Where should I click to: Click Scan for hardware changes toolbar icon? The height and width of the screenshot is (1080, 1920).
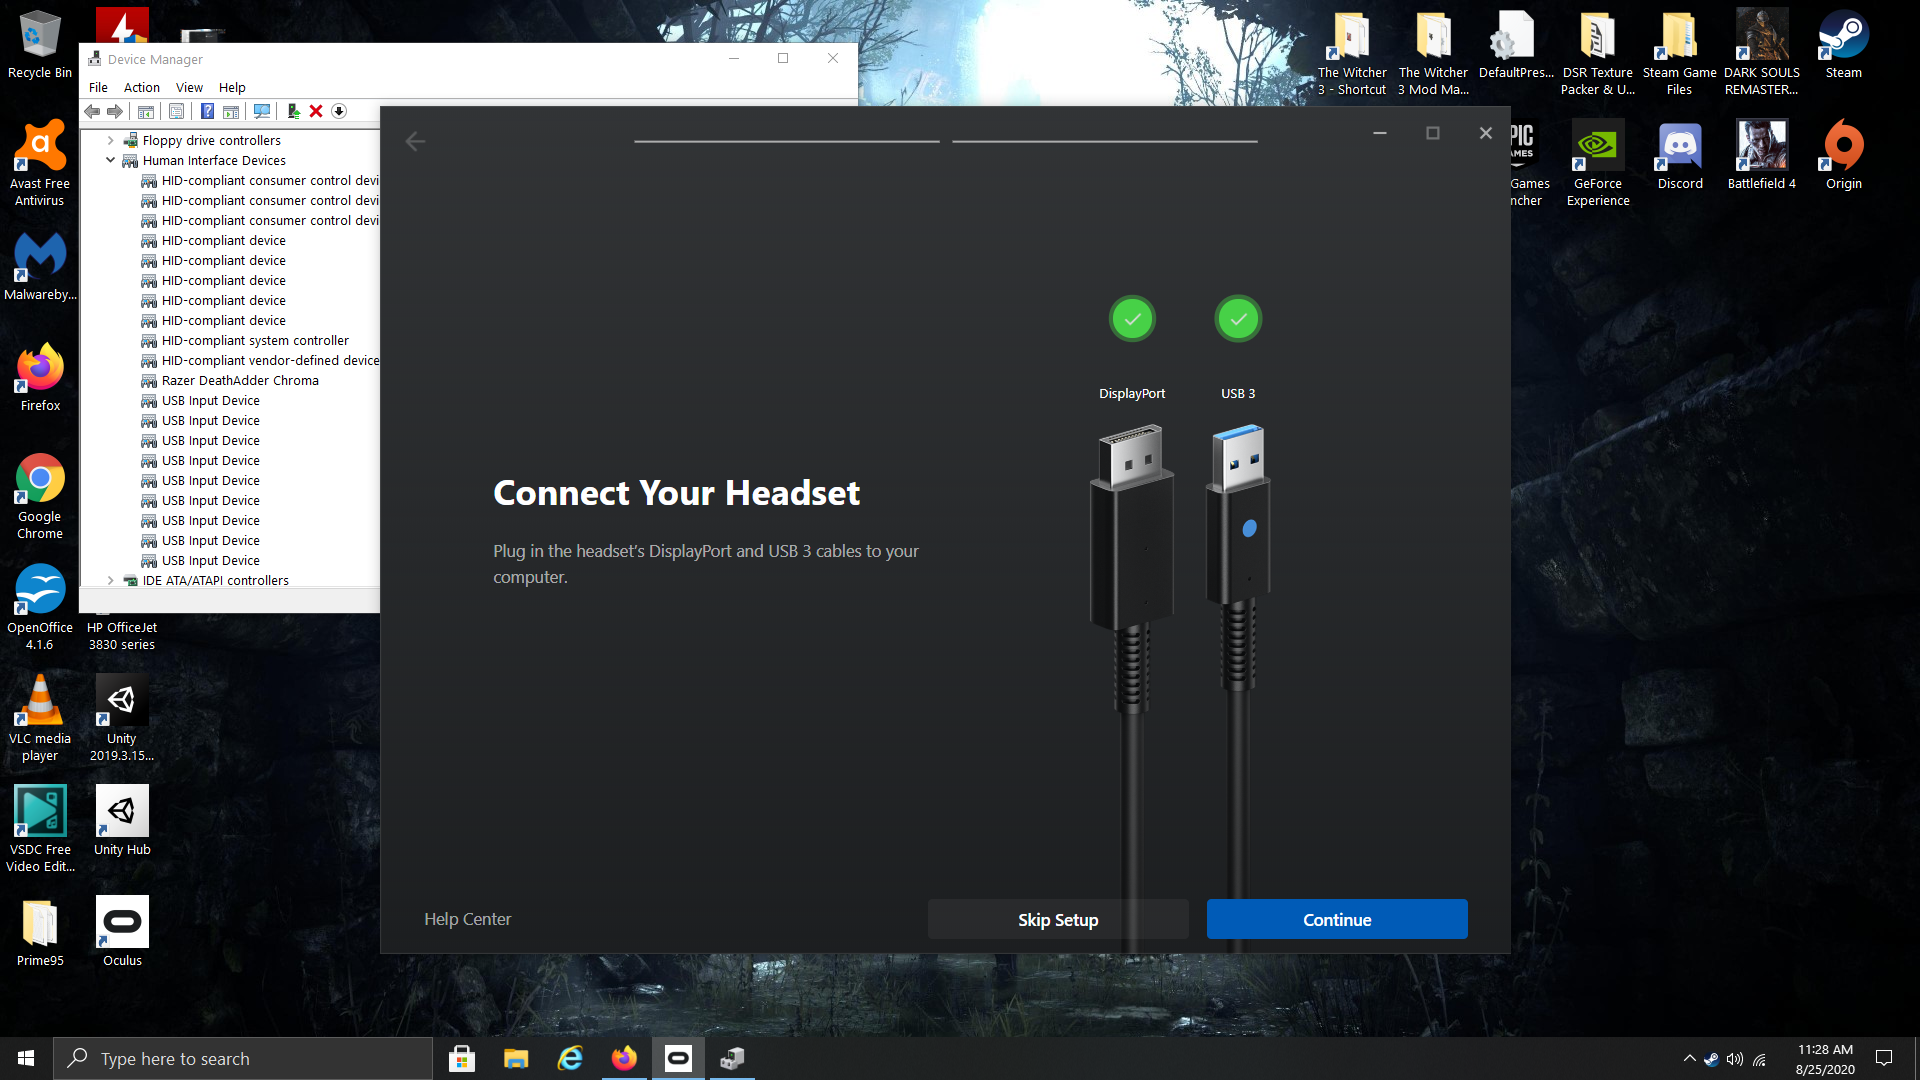click(262, 111)
